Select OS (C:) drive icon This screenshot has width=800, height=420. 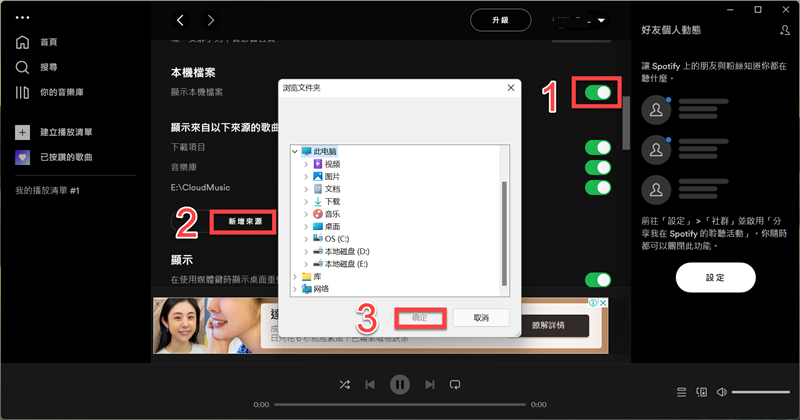point(318,238)
